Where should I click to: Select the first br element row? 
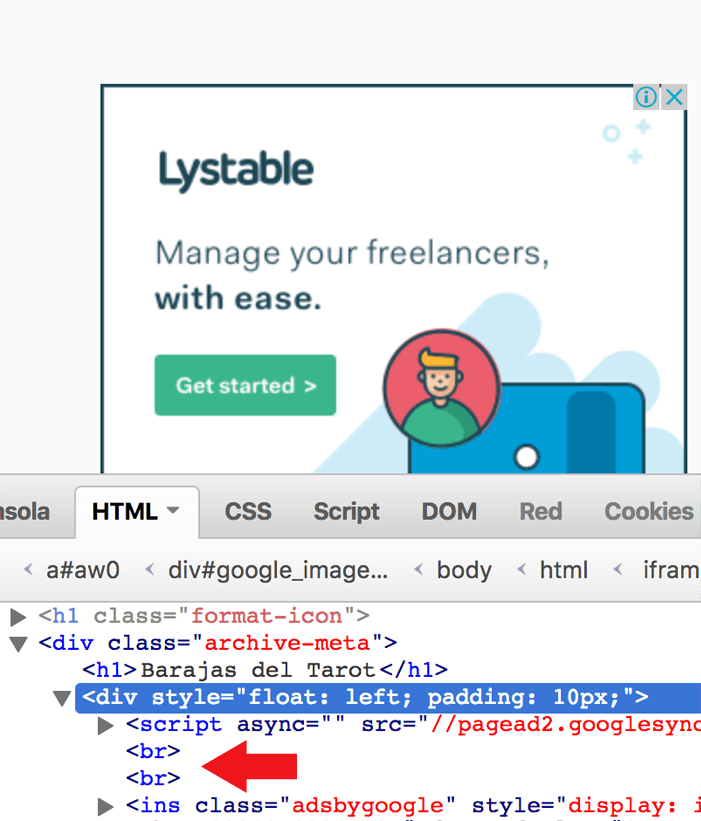coord(153,752)
